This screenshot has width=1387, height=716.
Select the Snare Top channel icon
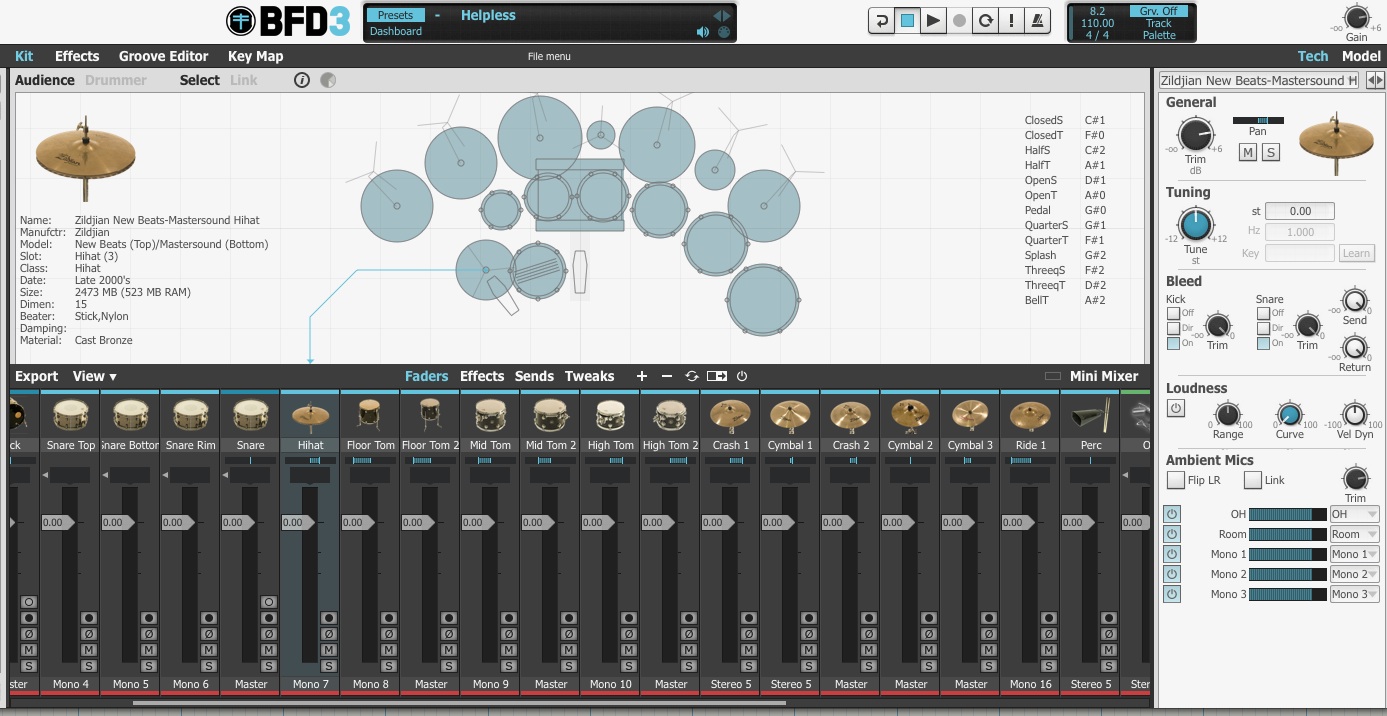70,415
